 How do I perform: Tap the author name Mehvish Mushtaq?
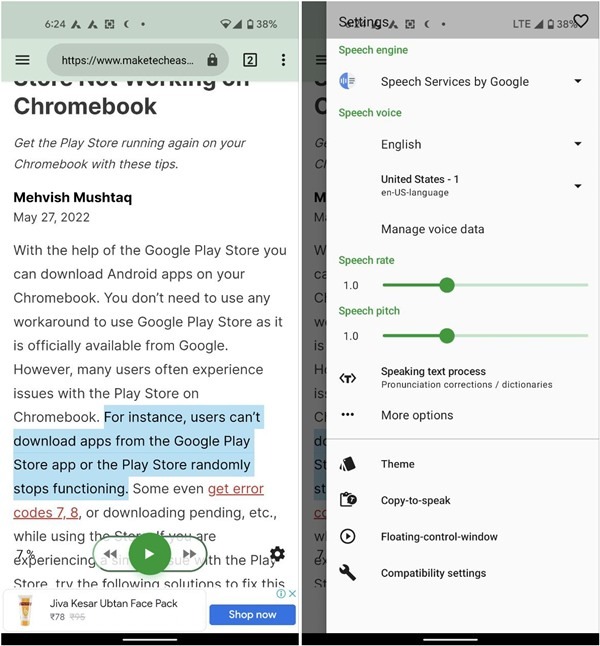[x=73, y=197]
